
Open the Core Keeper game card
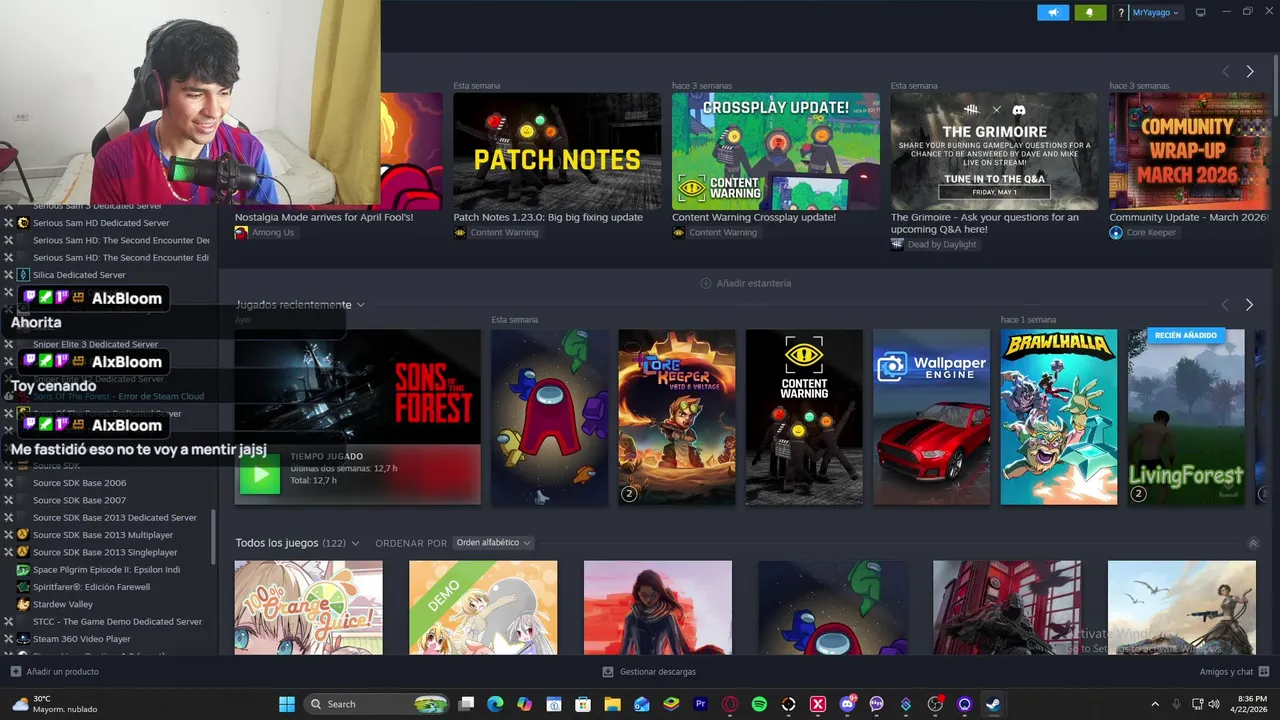point(677,417)
